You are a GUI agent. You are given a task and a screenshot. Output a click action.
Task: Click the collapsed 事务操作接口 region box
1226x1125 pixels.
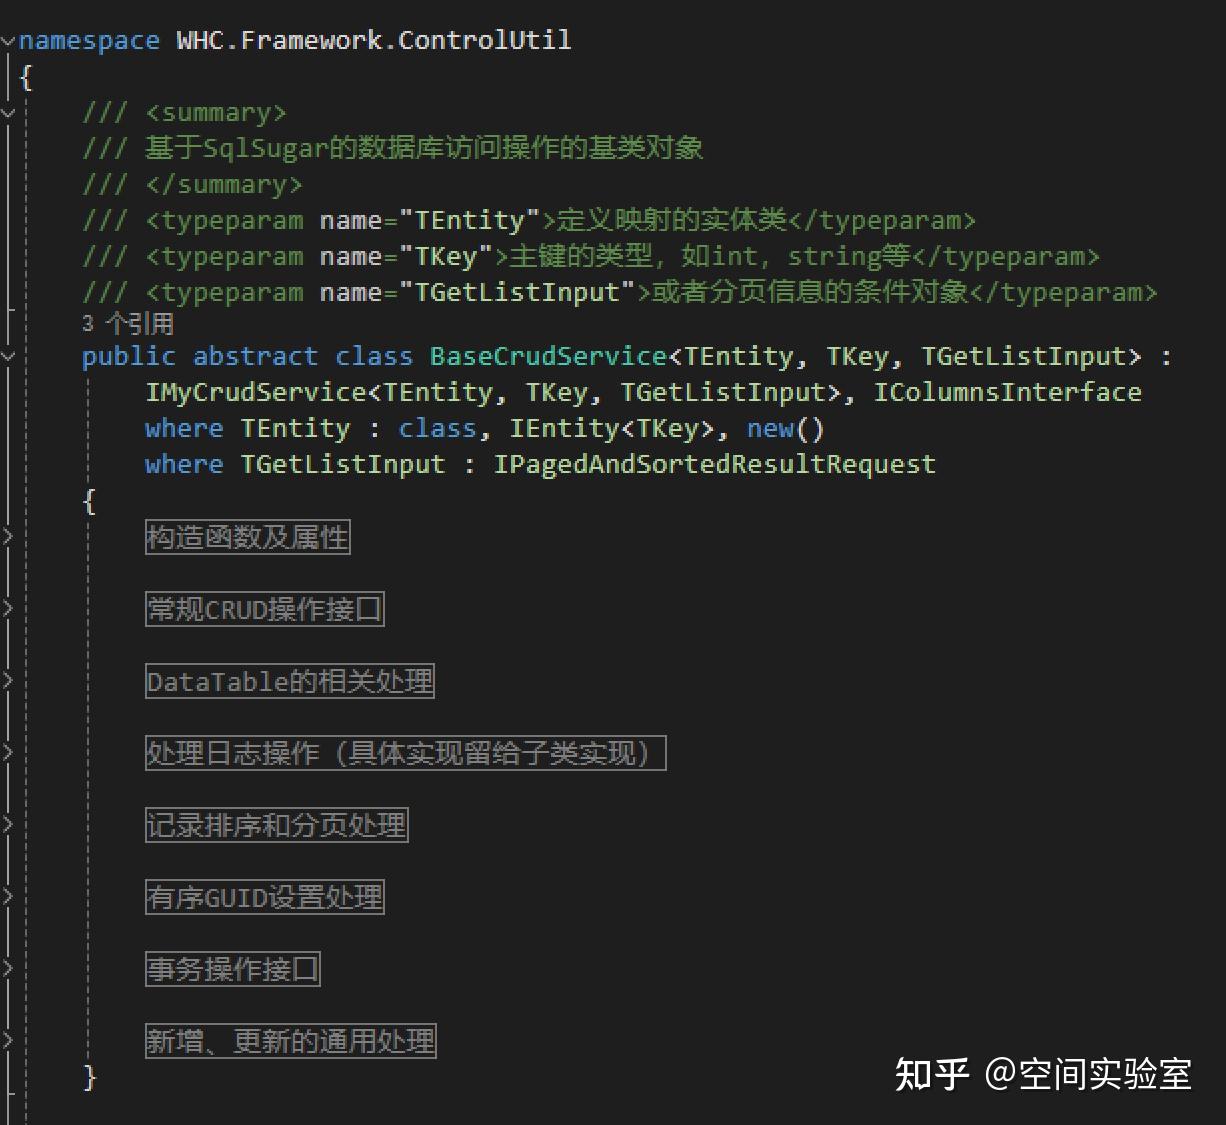click(x=233, y=969)
